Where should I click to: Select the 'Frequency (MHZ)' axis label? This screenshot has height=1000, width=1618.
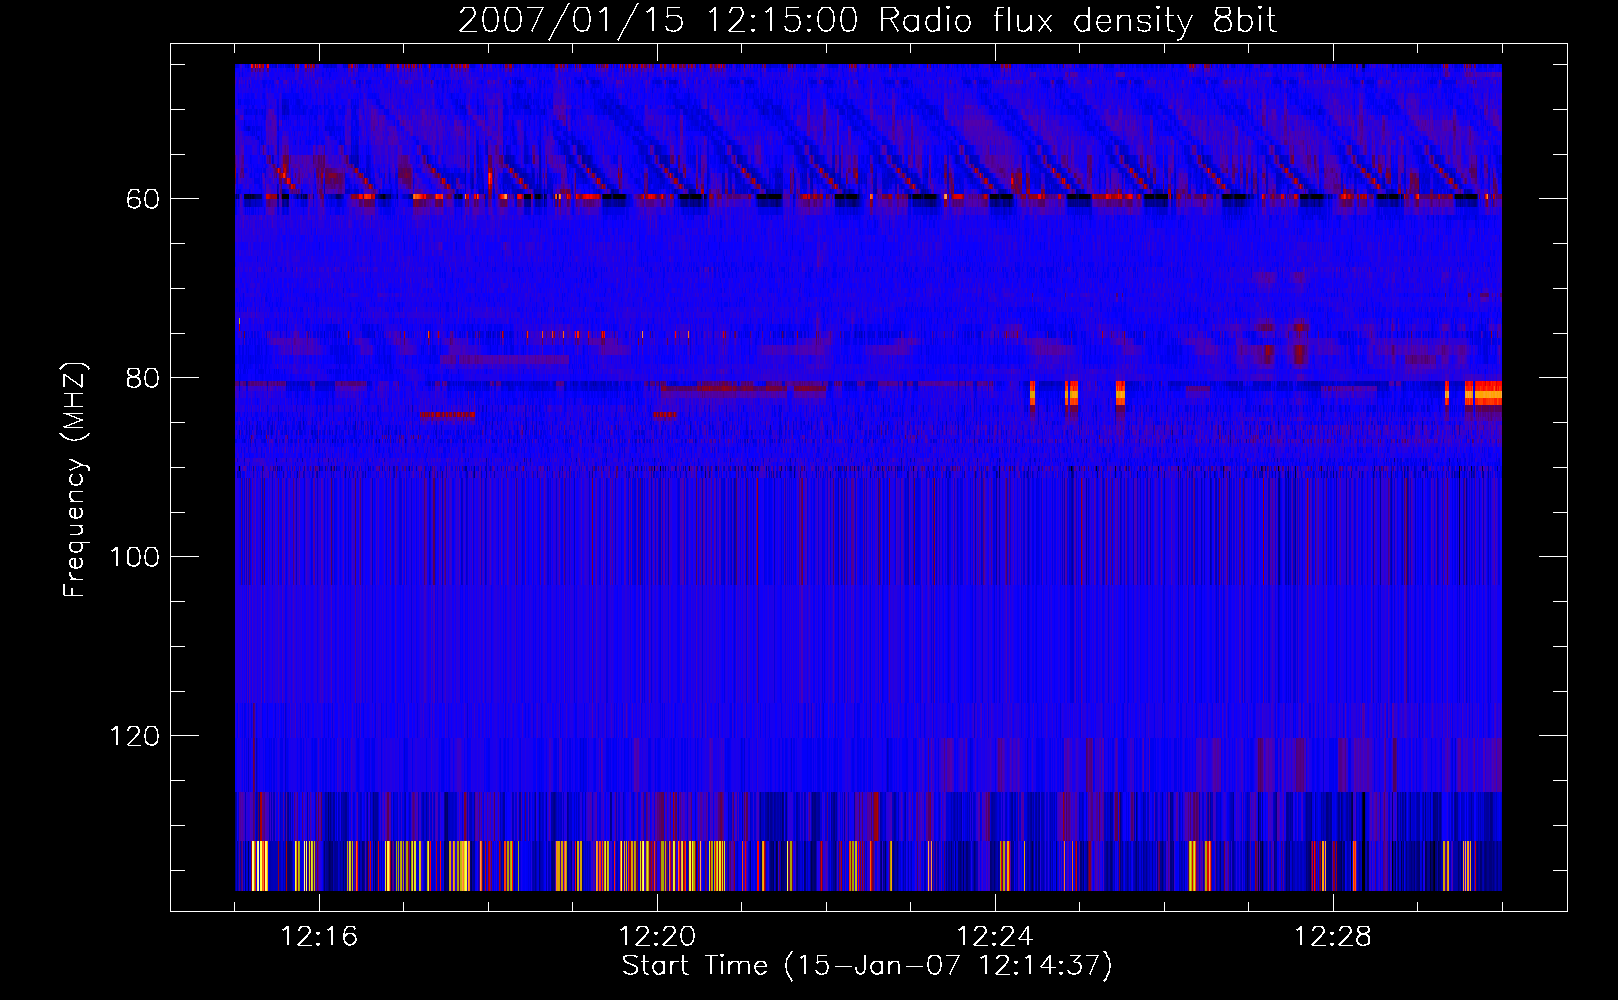[x=75, y=480]
